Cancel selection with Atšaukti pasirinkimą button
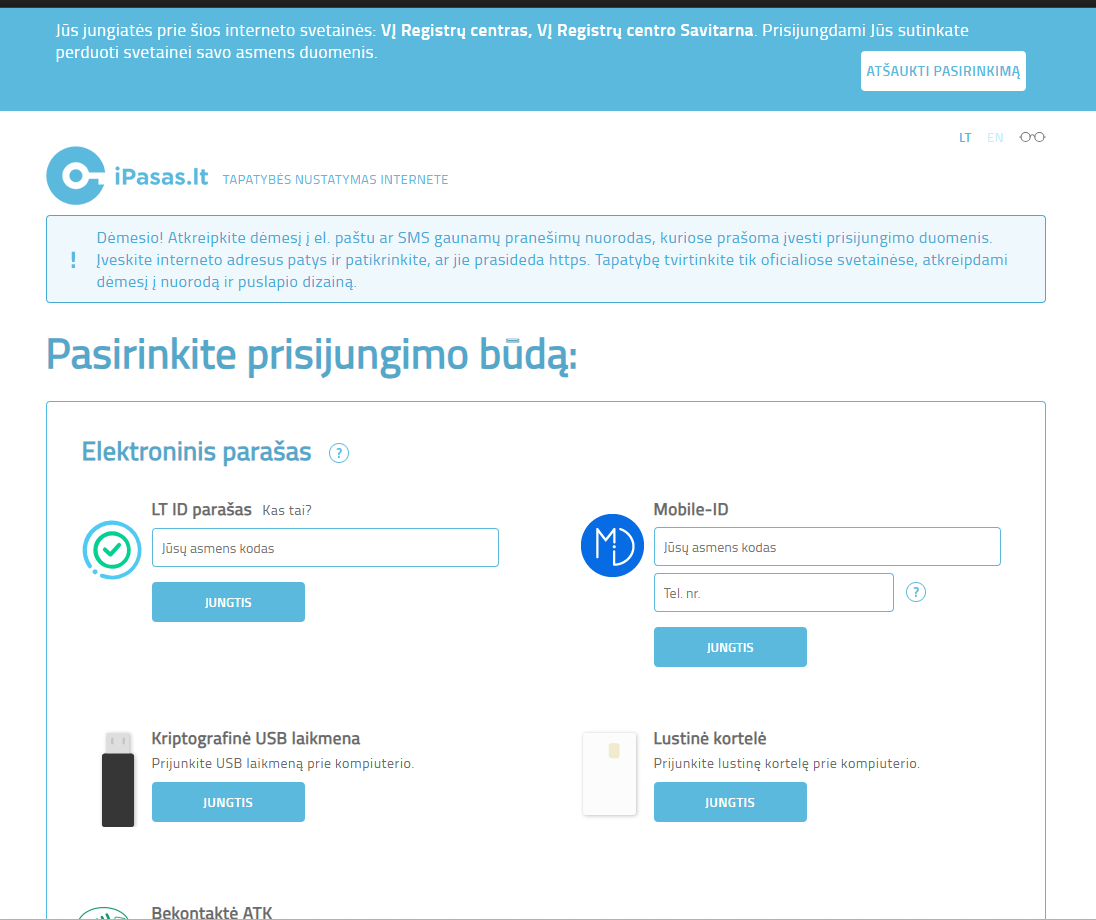1096x920 pixels. [943, 71]
